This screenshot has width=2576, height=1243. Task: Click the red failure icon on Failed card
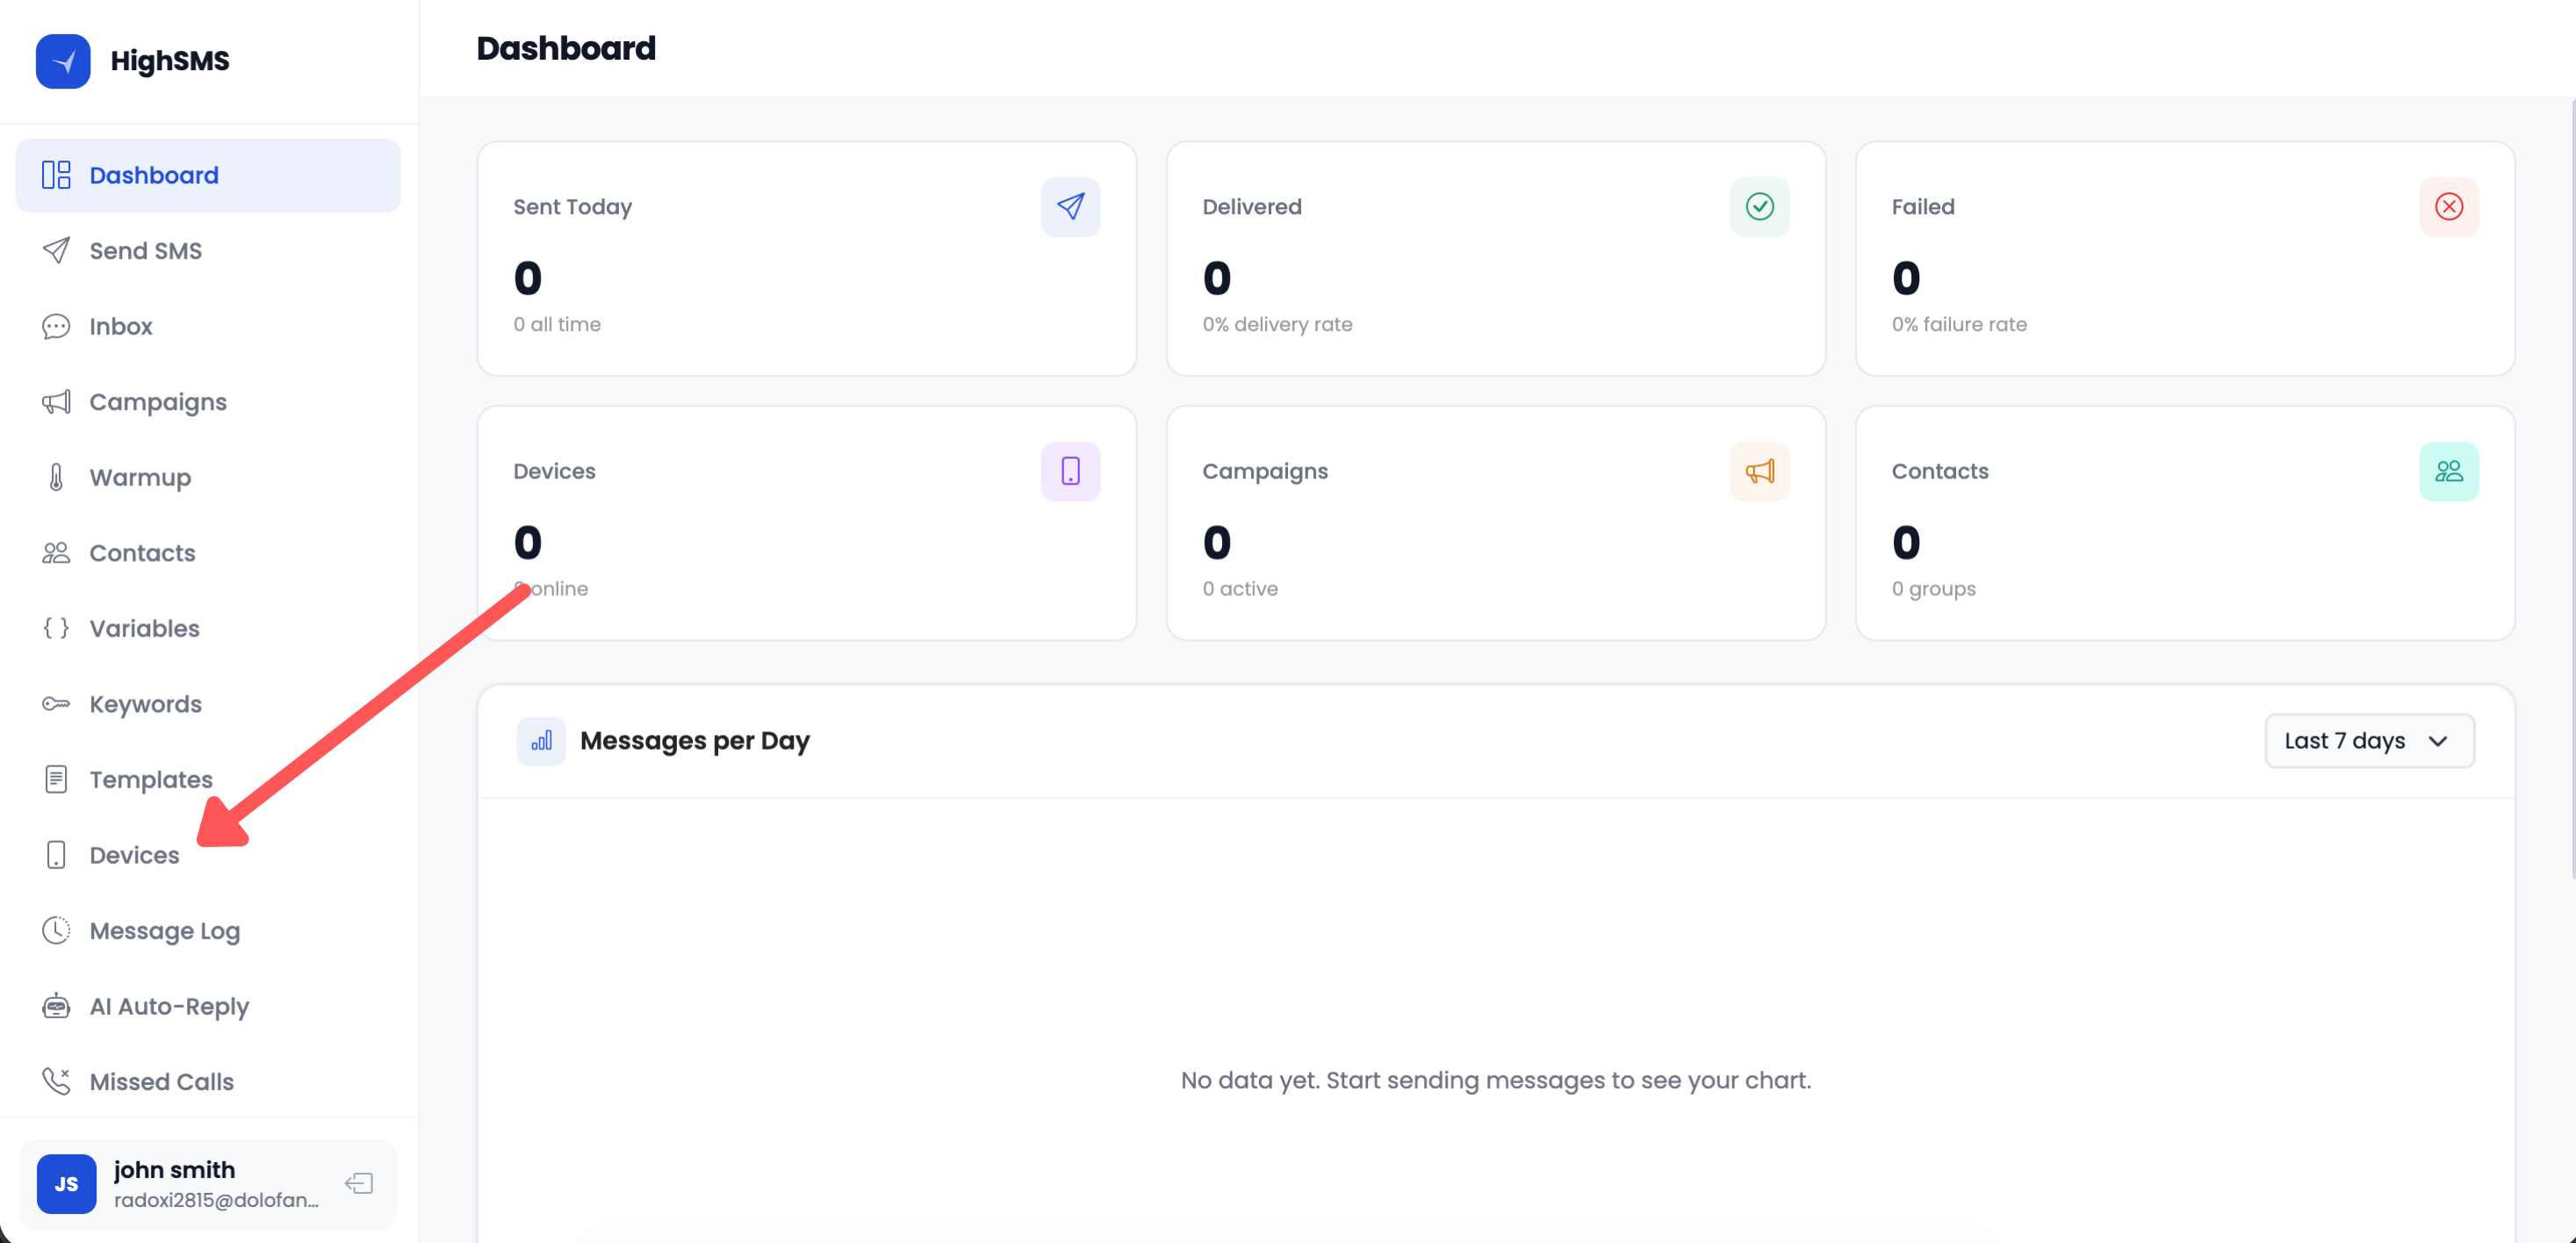click(x=2449, y=207)
